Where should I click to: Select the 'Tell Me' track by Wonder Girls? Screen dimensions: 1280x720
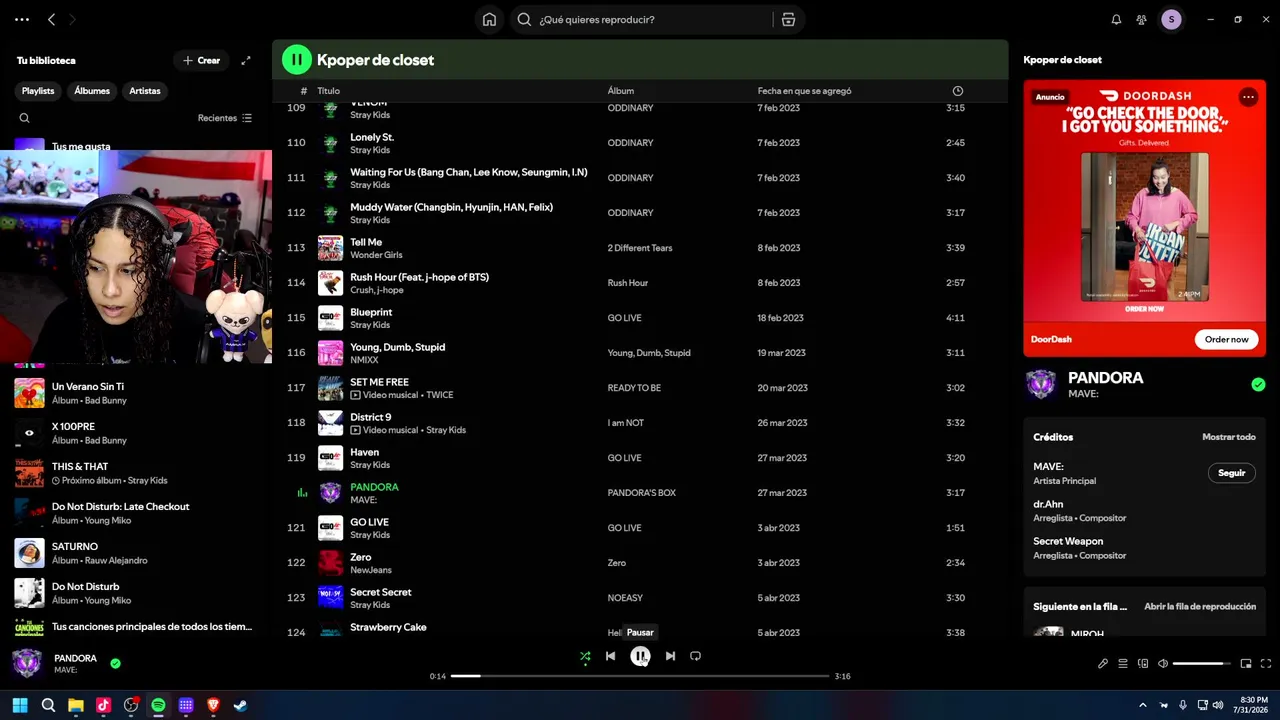click(x=640, y=248)
